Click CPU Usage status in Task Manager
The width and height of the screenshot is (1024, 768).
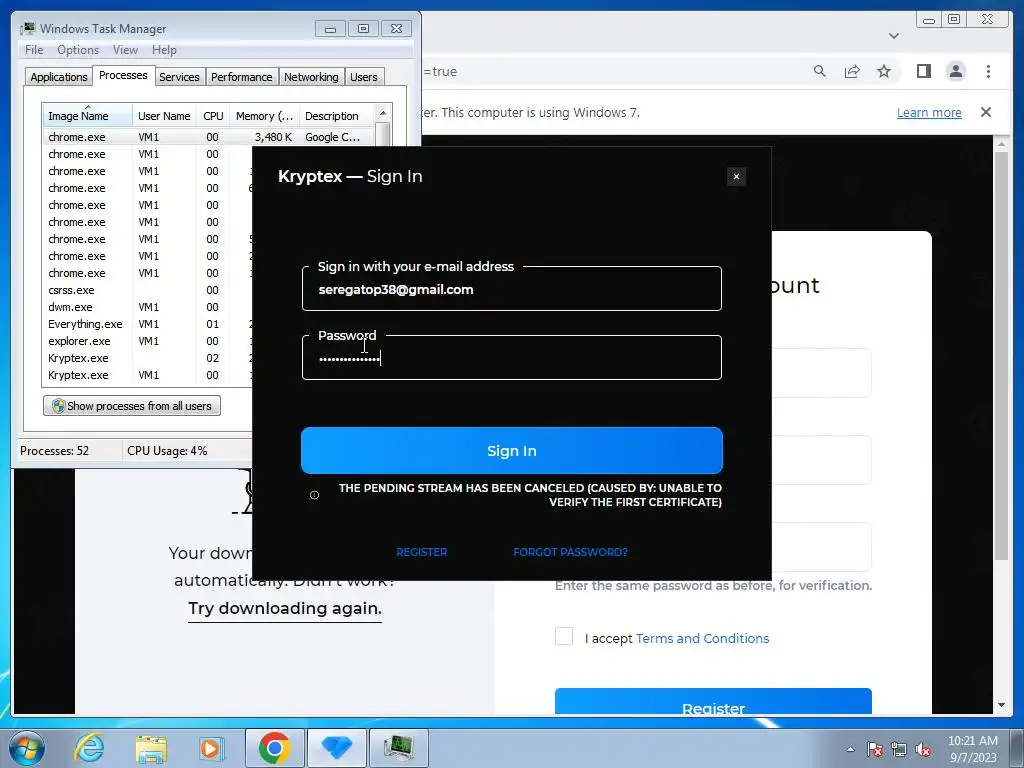pyautogui.click(x=167, y=451)
